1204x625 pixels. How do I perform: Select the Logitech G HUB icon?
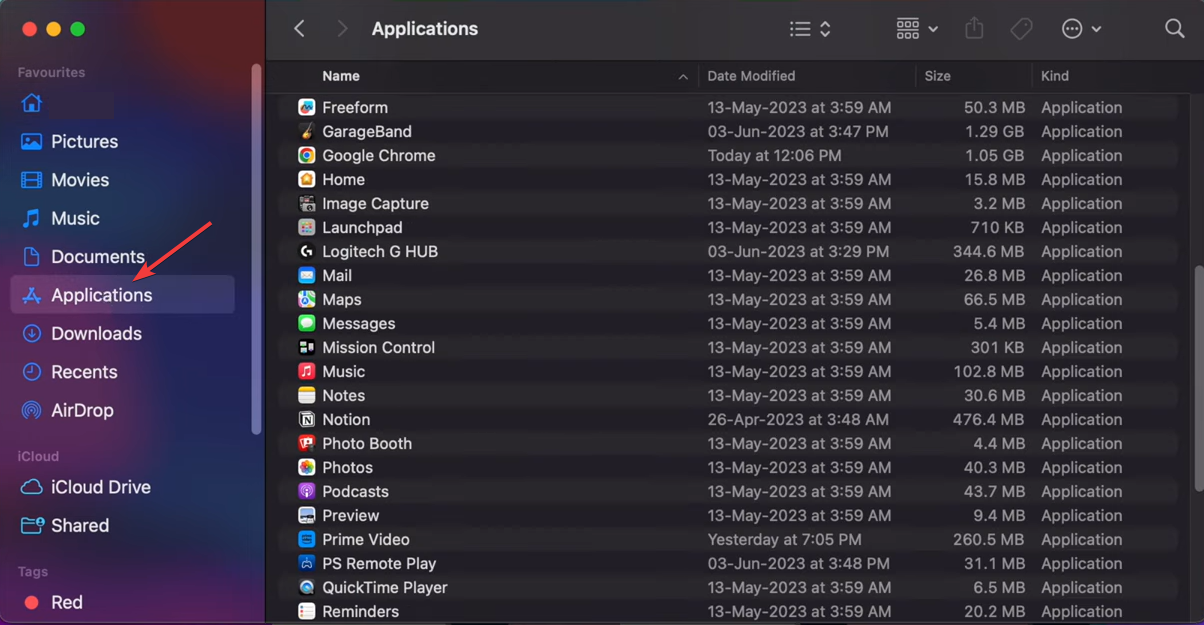[307, 251]
